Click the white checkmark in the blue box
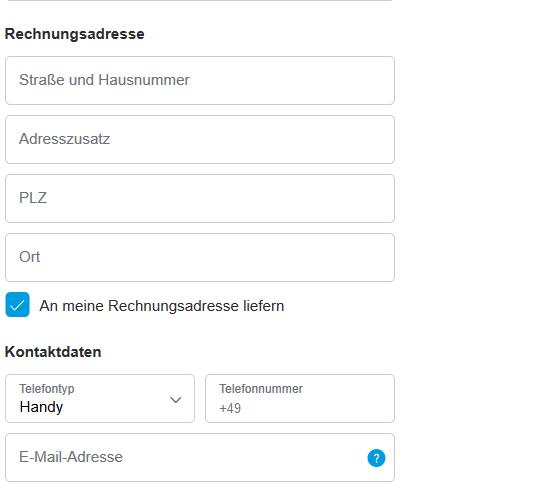 point(17,305)
